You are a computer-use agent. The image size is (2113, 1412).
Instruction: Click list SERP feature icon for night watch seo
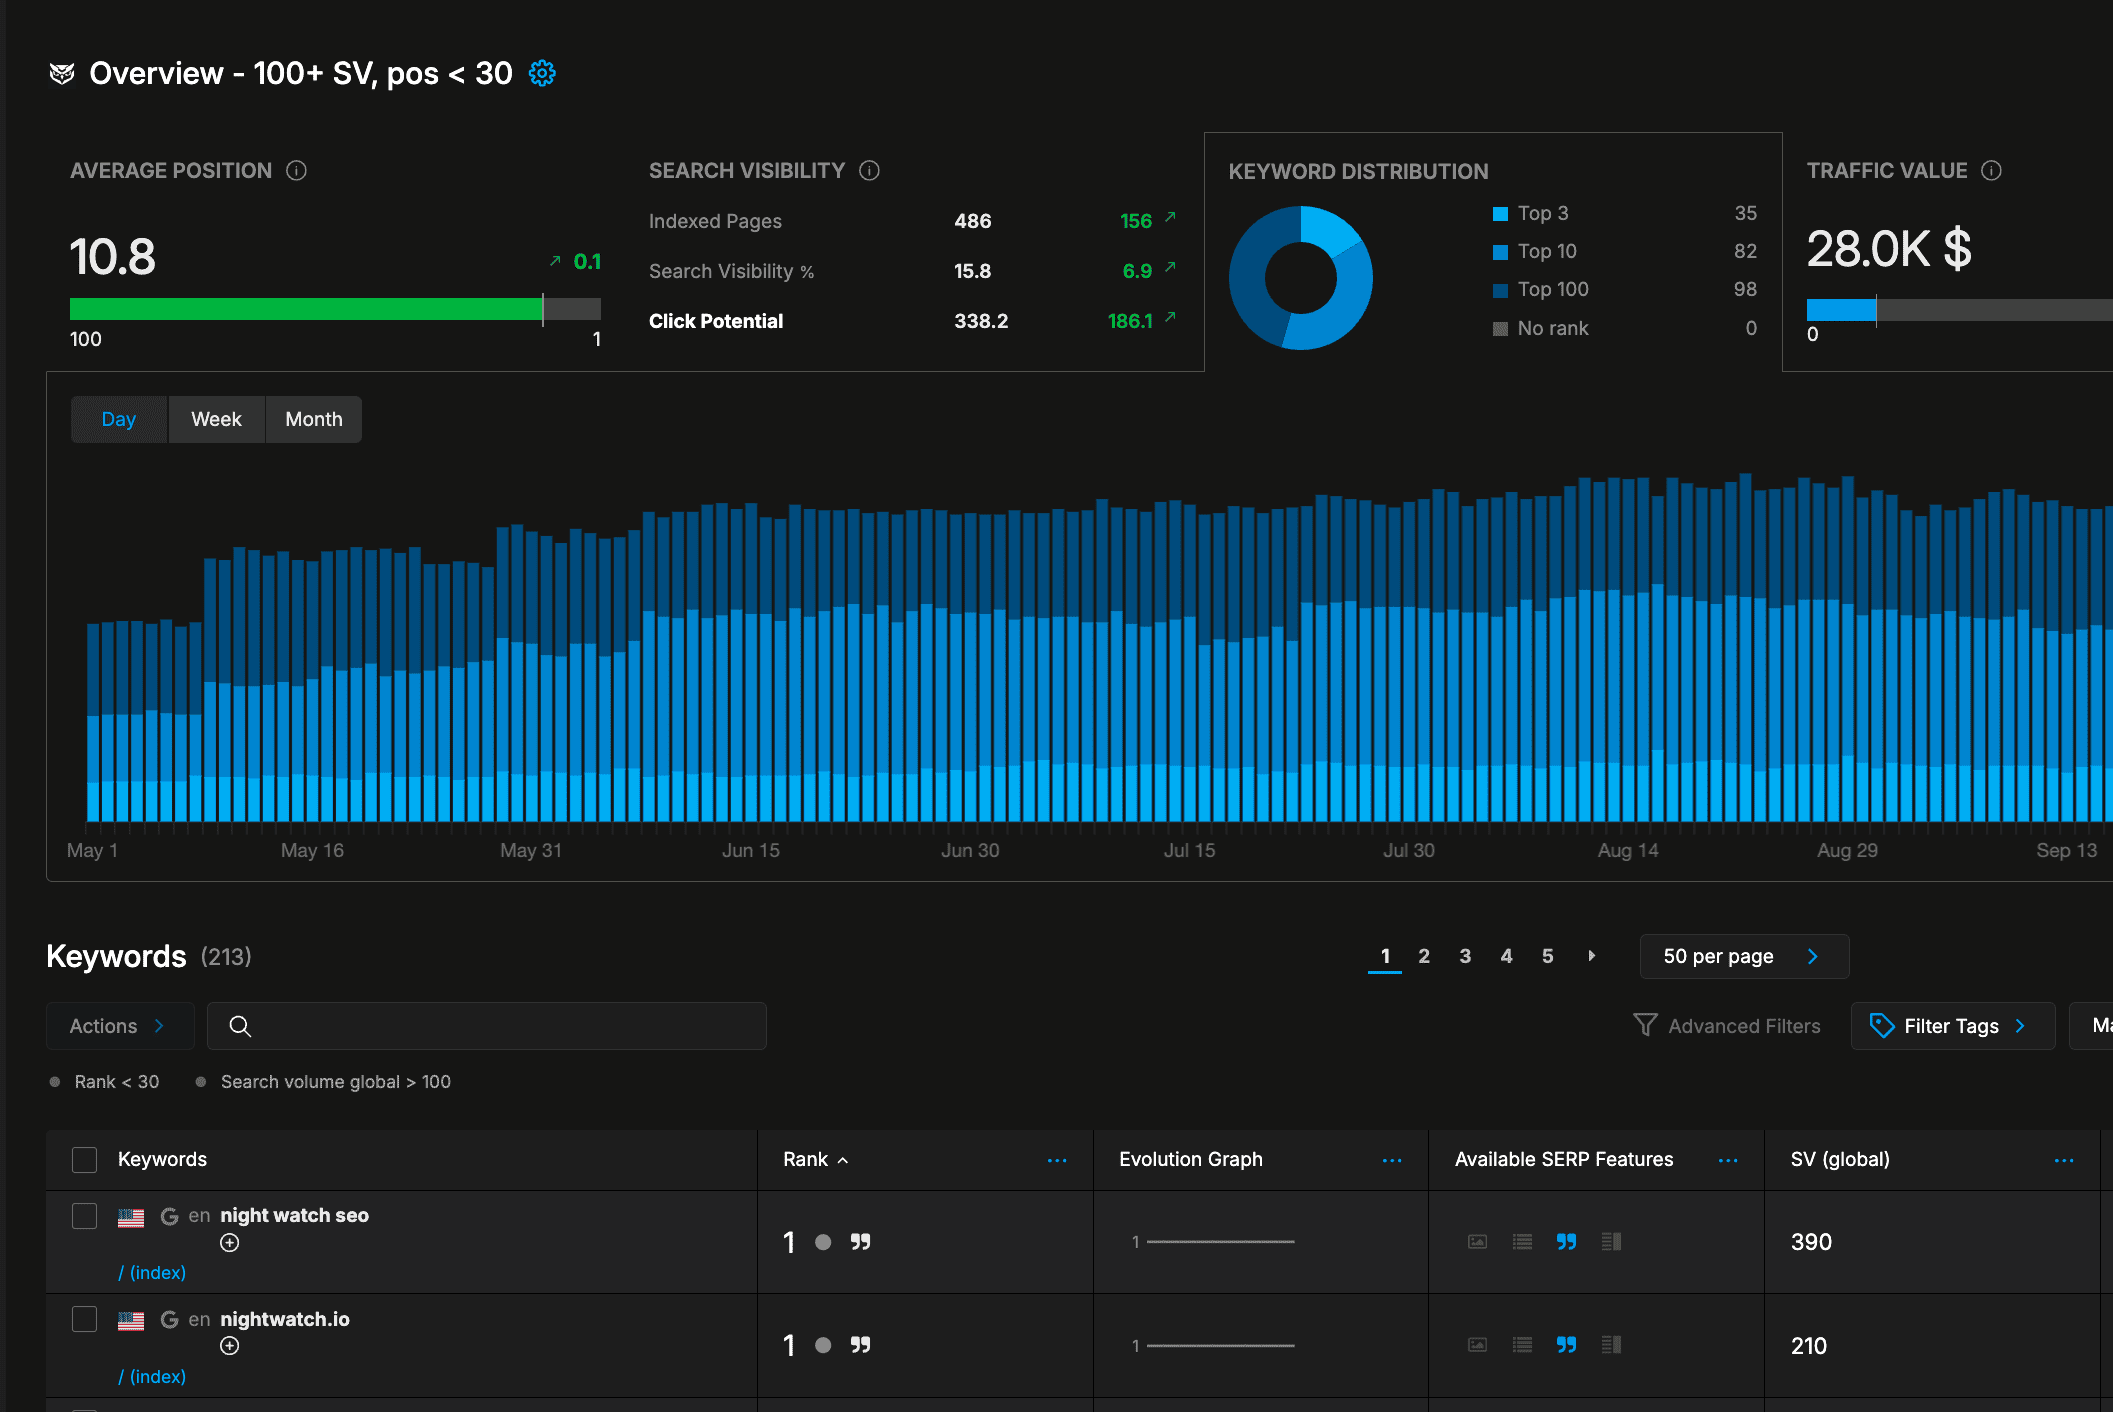1522,1241
